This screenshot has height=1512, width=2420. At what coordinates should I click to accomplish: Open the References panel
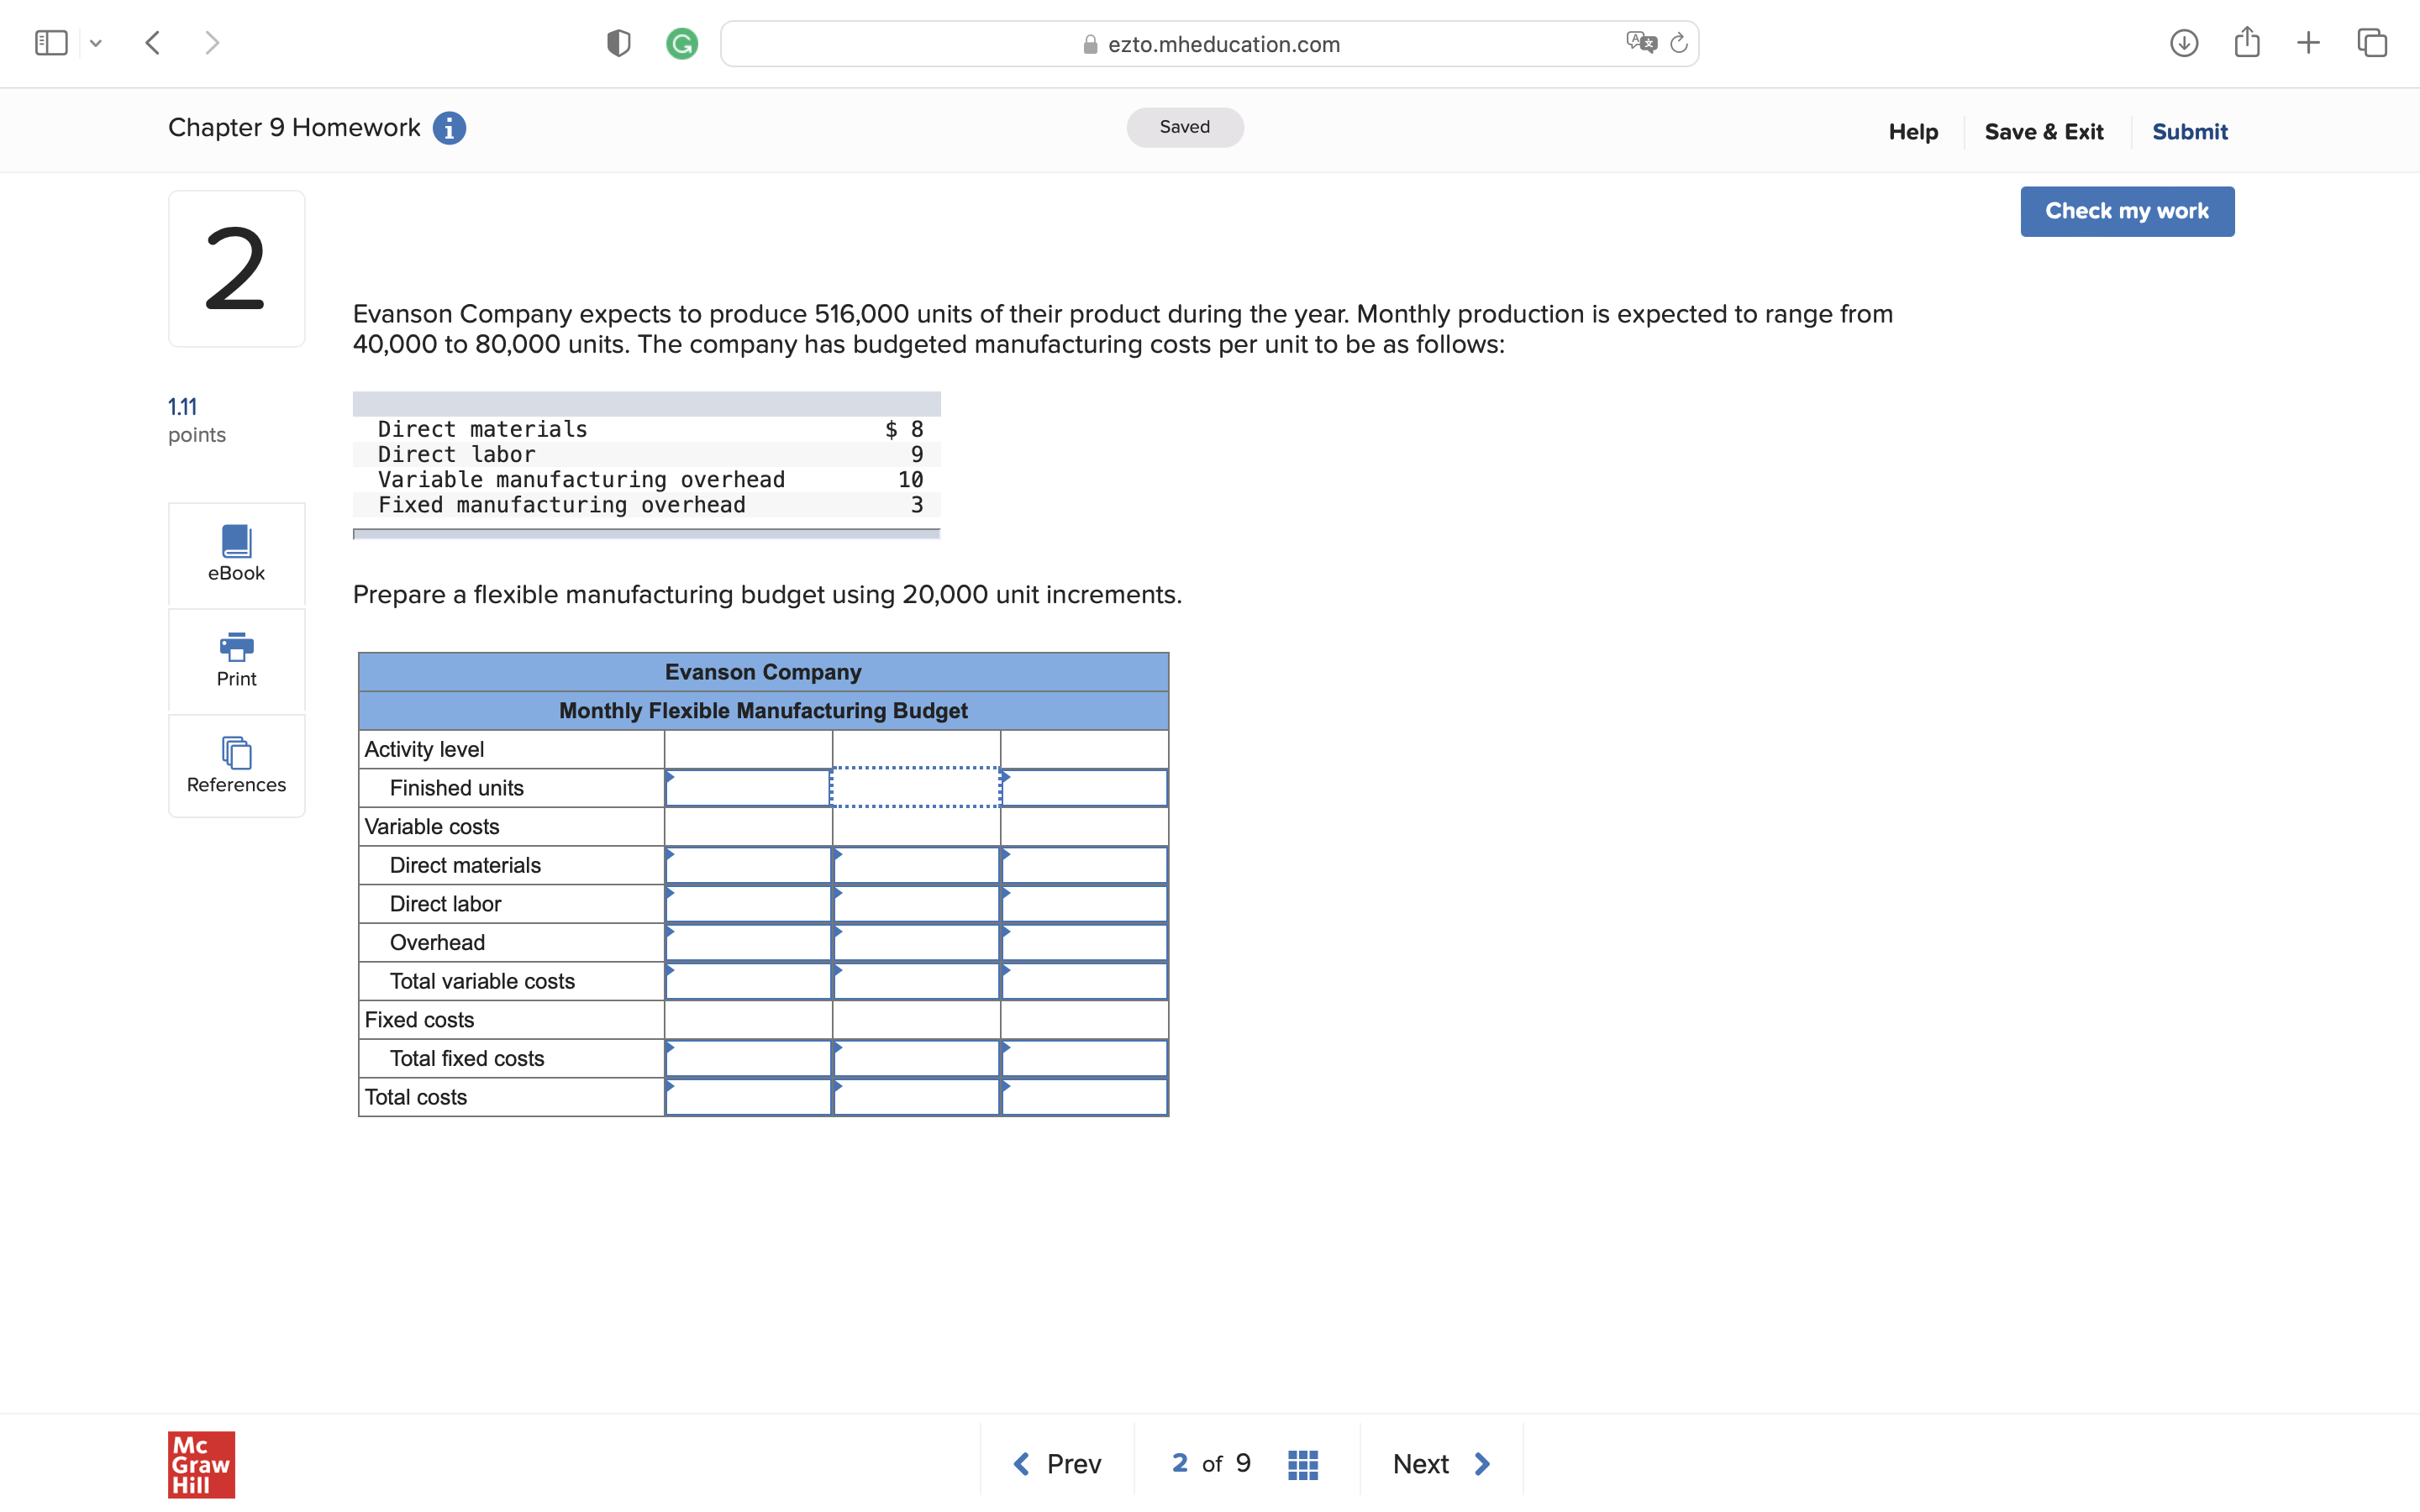point(236,766)
